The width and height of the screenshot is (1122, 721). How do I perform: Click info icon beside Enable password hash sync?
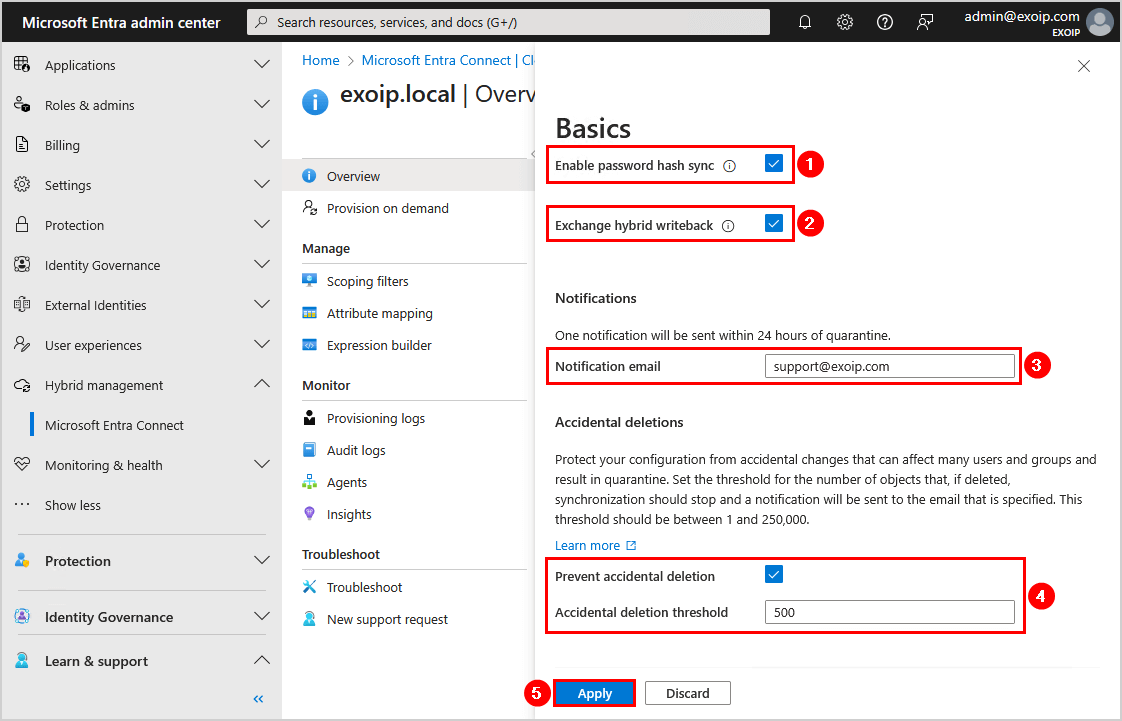729,166
